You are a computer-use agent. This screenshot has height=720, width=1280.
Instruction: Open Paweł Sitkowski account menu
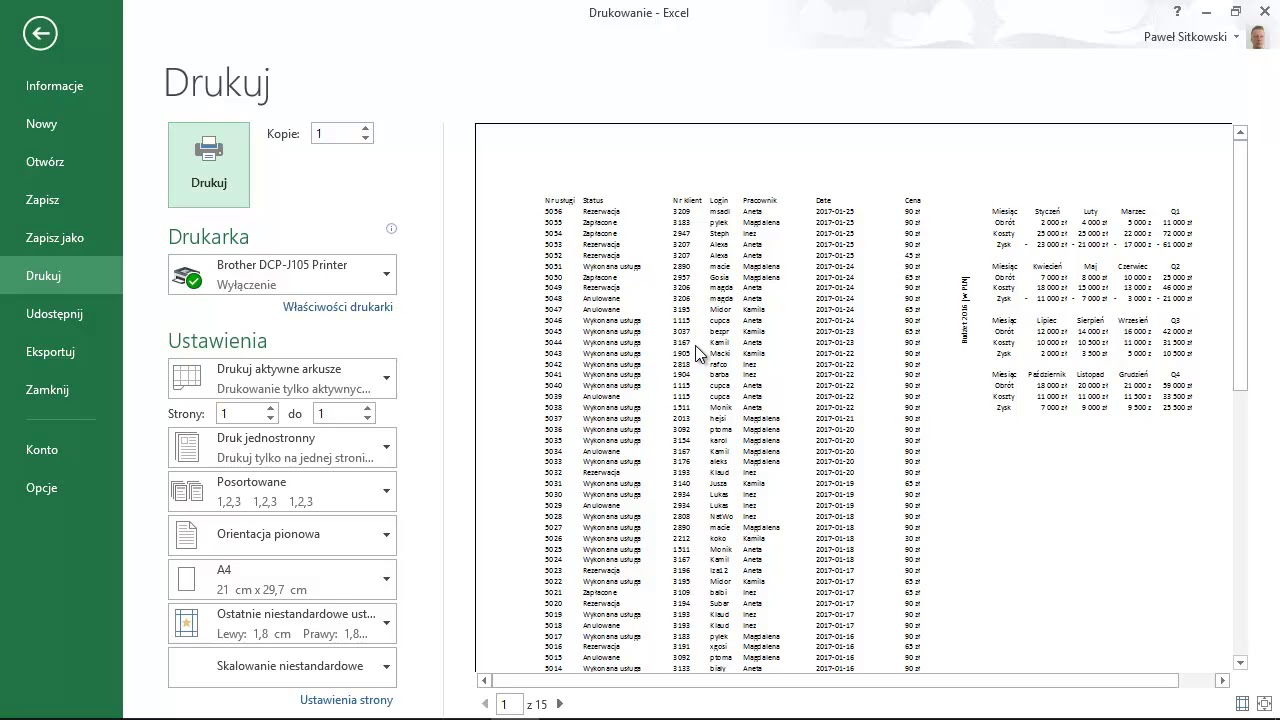click(x=1192, y=37)
